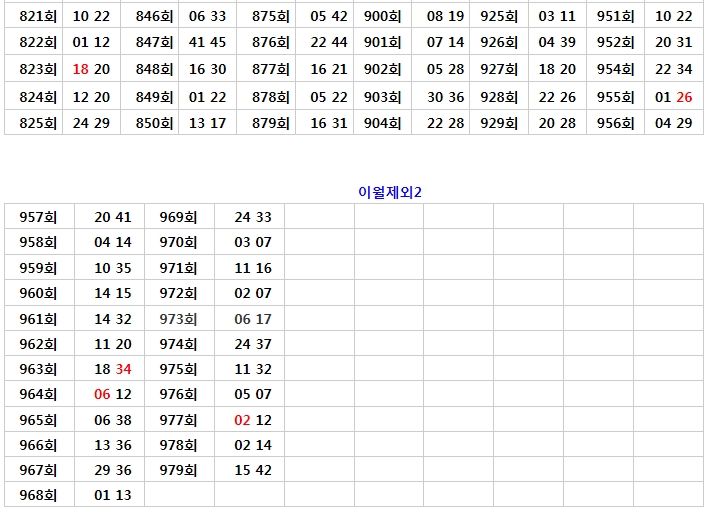Select the 961회 value 14 32
This screenshot has height=519, width=723.
113,319
